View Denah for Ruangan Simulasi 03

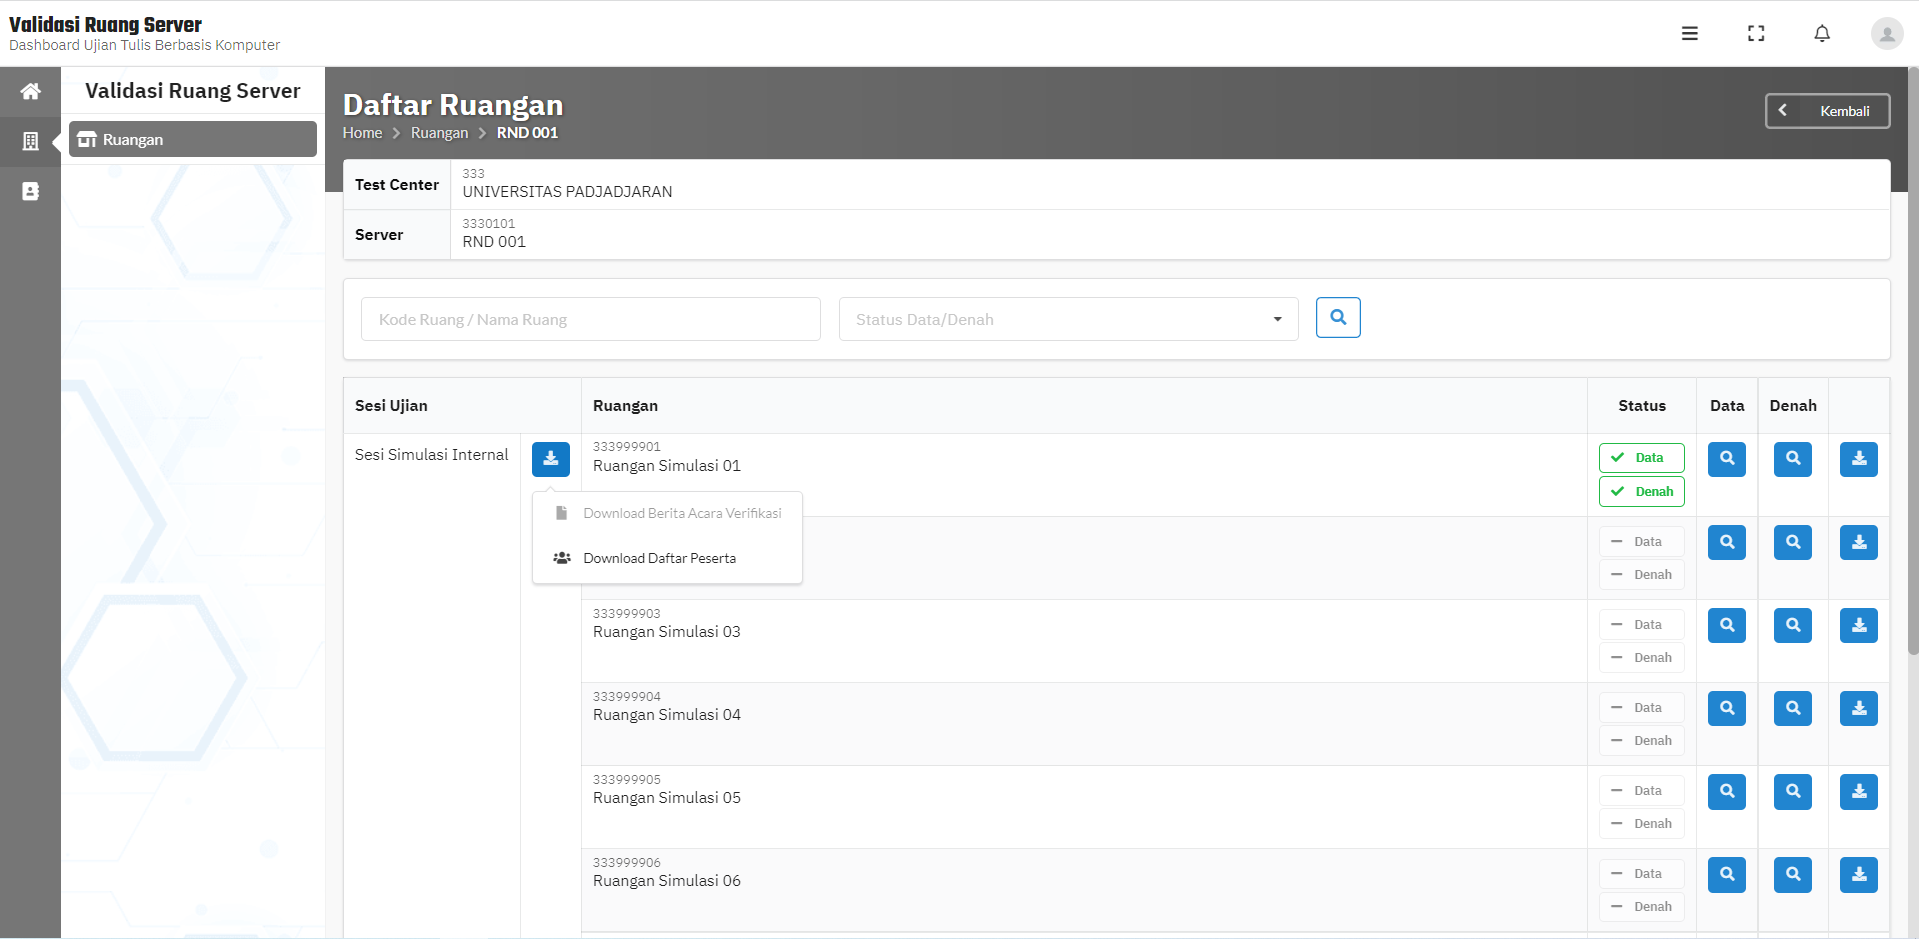pos(1792,625)
